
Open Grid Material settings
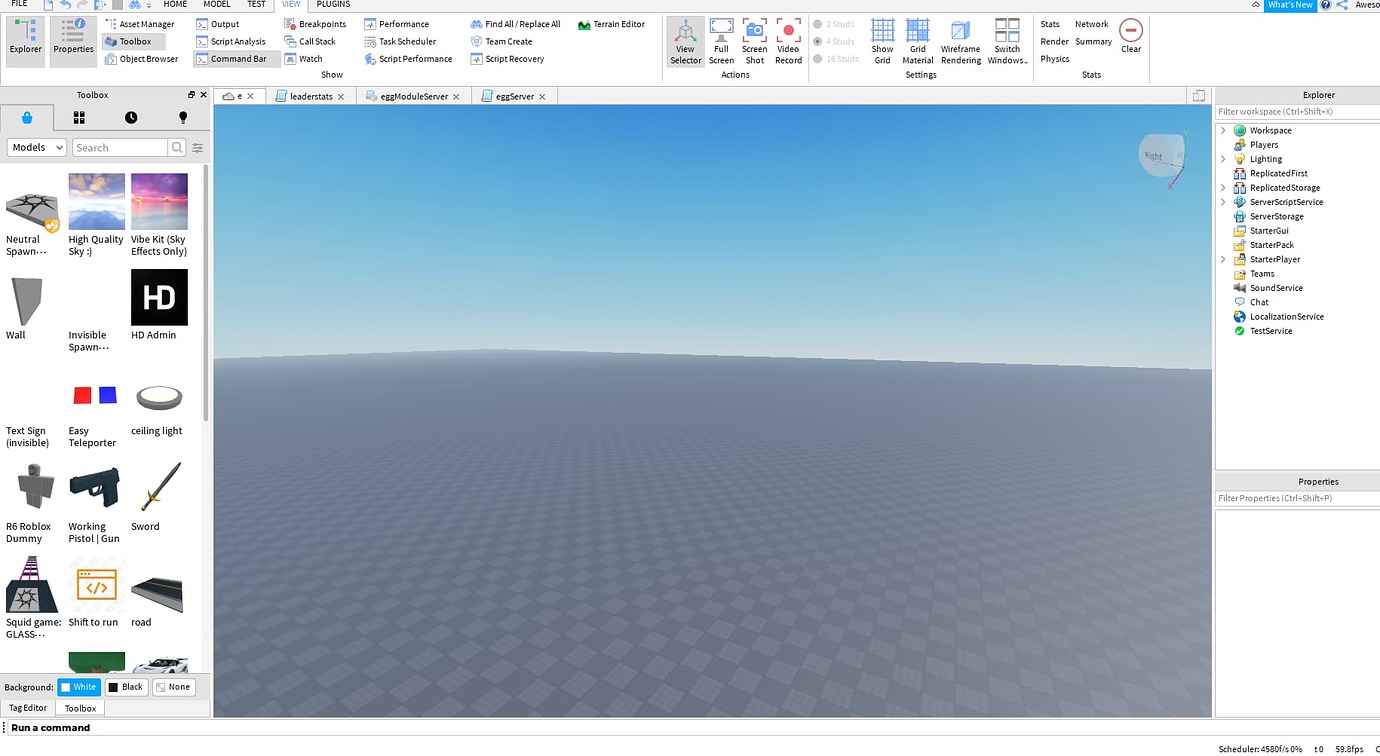tap(918, 41)
